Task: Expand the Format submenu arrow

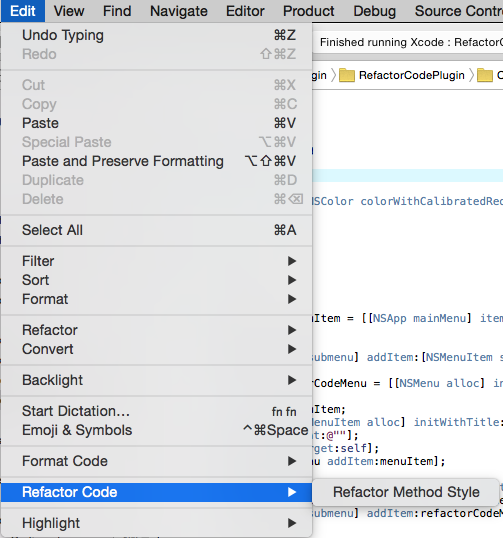Action: tap(292, 299)
